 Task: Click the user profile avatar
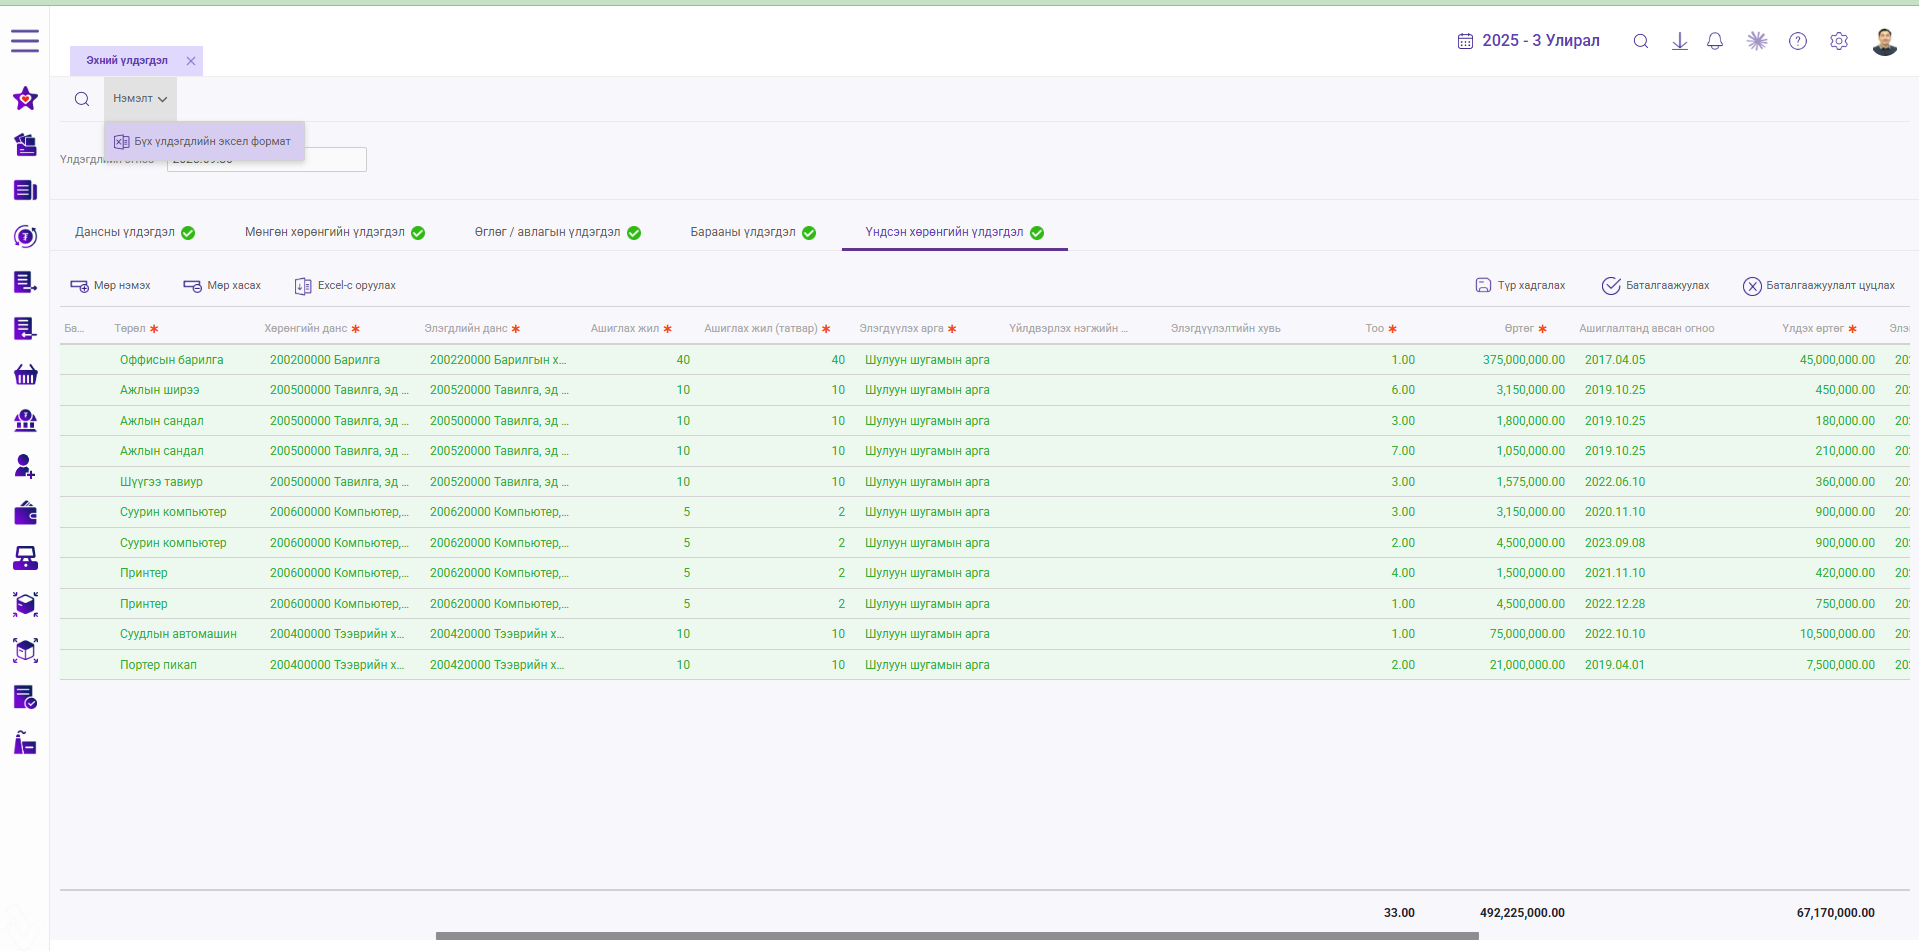point(1885,41)
